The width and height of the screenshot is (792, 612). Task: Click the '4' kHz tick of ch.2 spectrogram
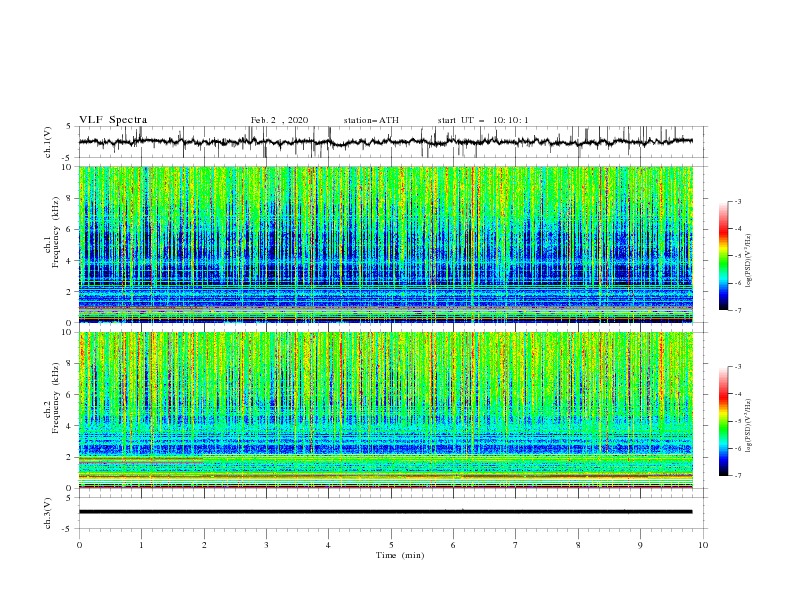tap(71, 426)
